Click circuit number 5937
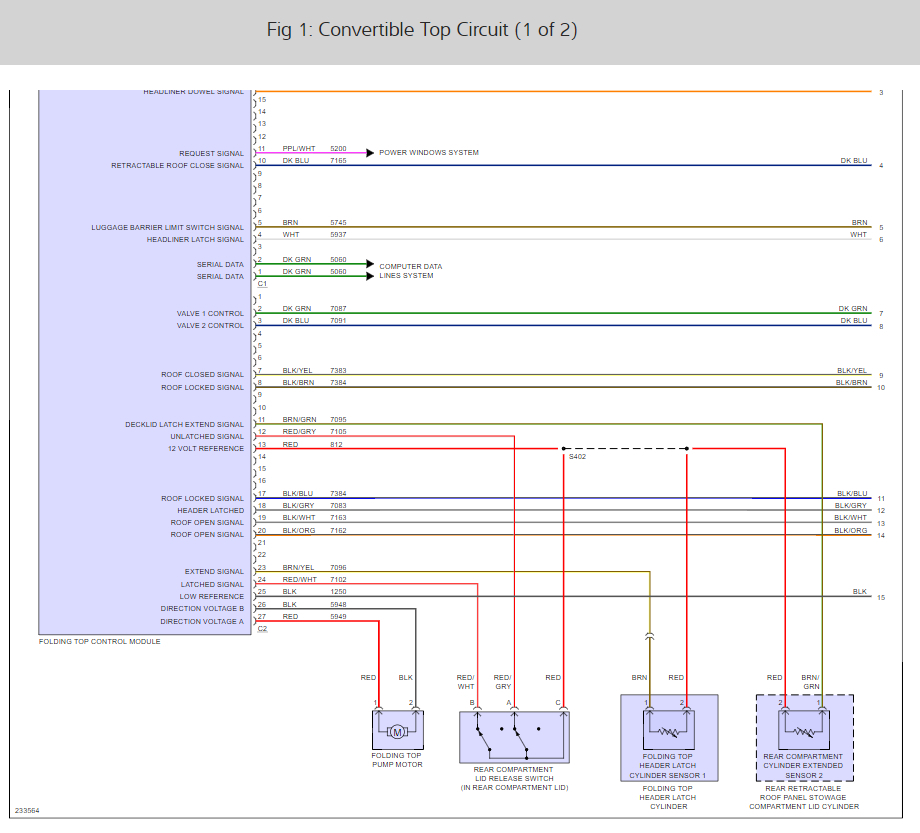 (x=339, y=235)
